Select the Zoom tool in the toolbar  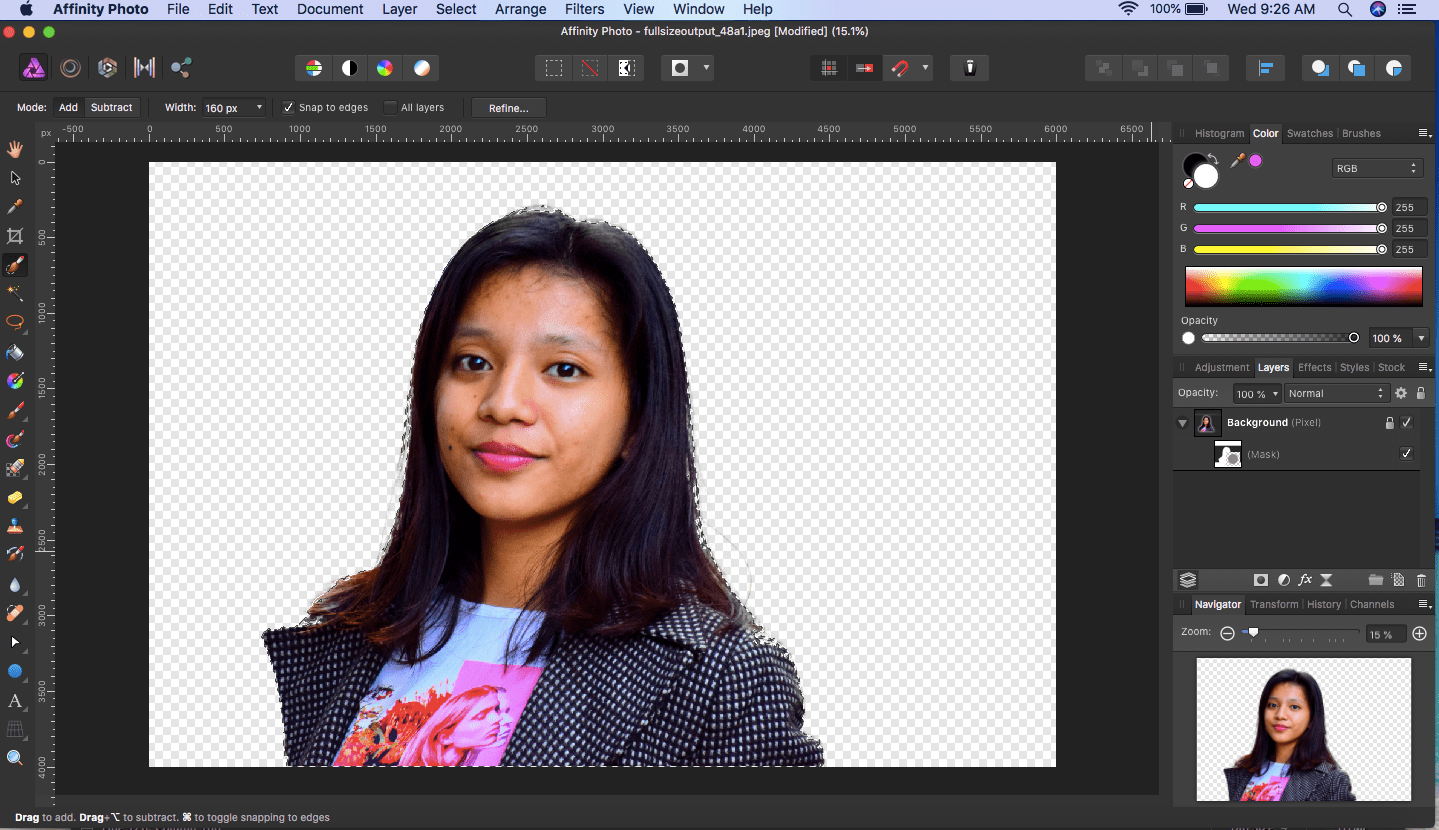15,758
